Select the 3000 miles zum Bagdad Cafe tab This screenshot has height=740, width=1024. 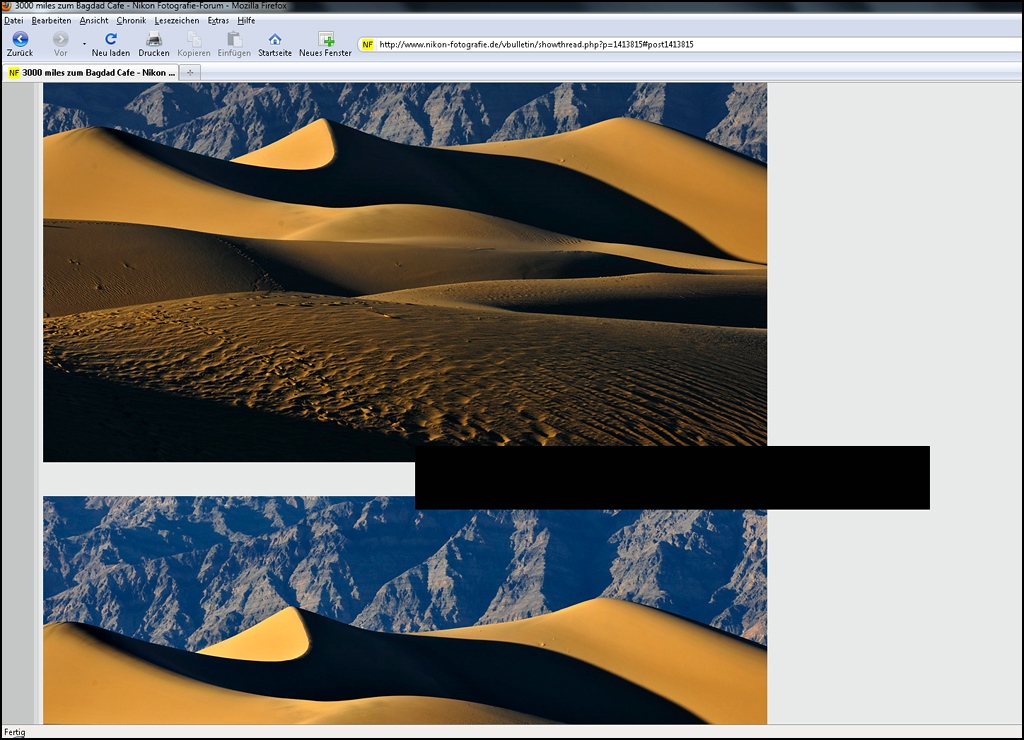91,72
